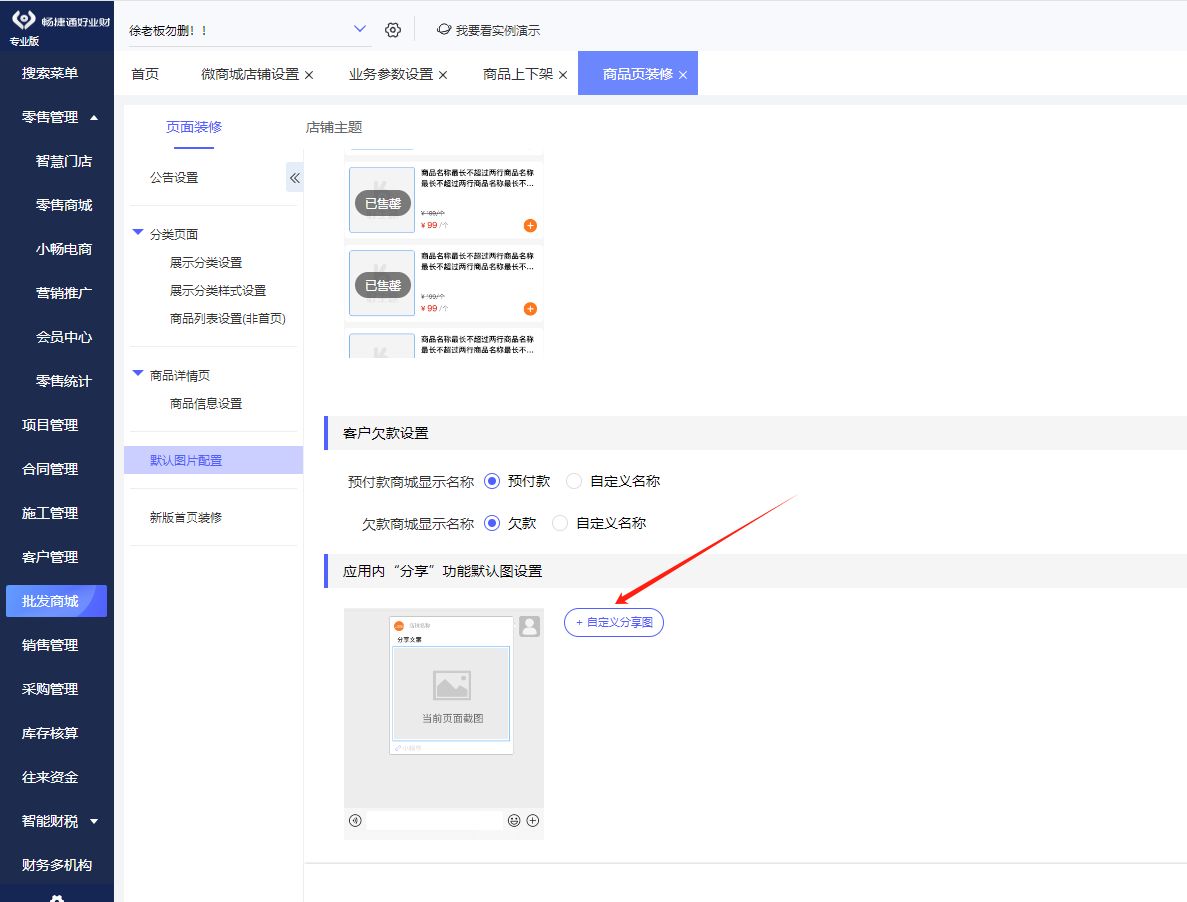Close the 商品页装修 tab
Viewport: 1187px width, 902px height.
pyautogui.click(x=683, y=75)
